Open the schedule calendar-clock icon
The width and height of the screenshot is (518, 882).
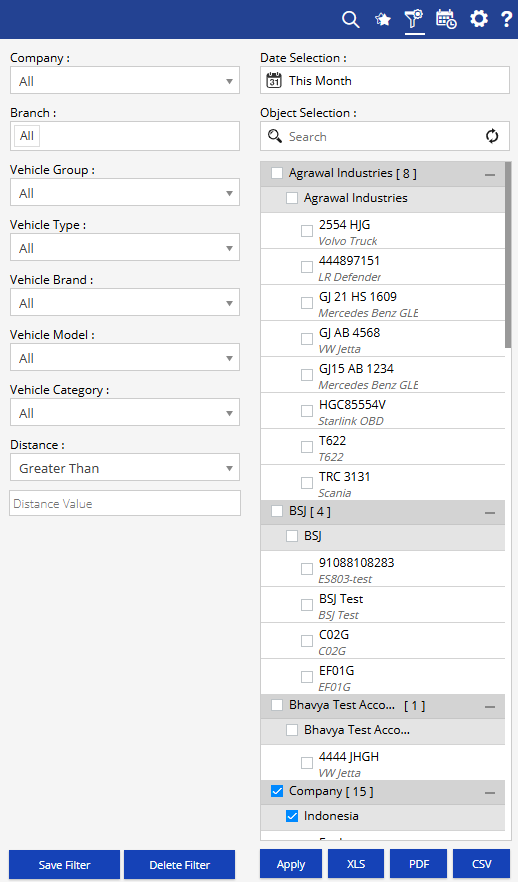tap(446, 19)
